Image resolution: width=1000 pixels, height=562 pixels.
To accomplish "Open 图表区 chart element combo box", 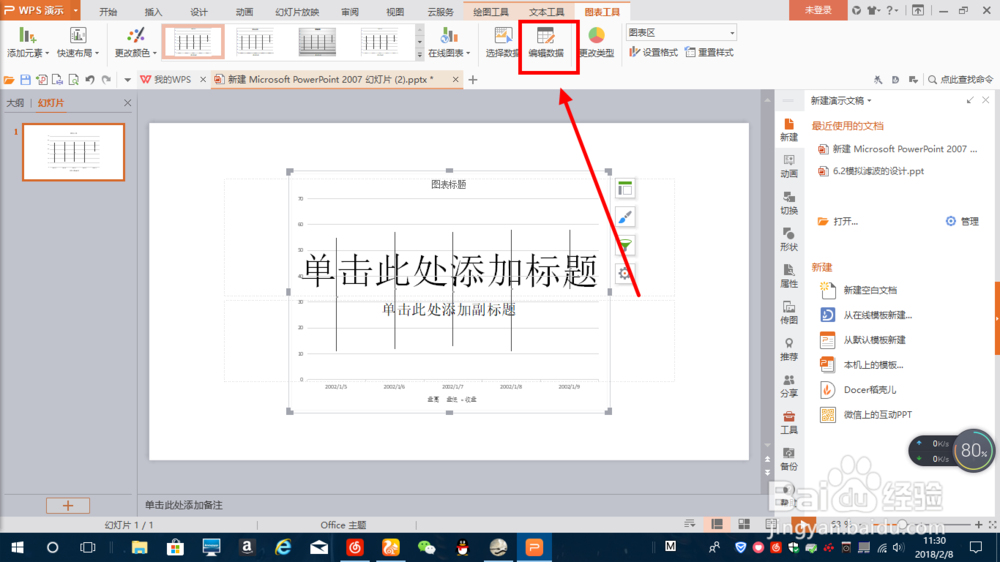I will [x=680, y=33].
